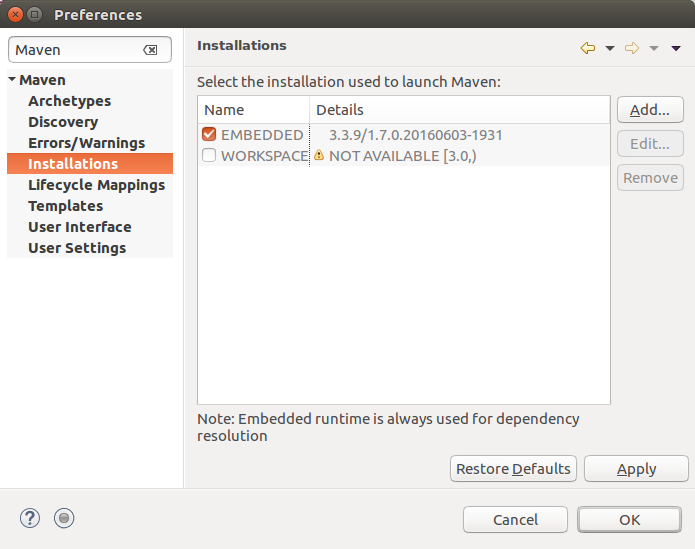Uncheck the EMBEDDED installation checkbox
The image size is (695, 549).
(209, 134)
